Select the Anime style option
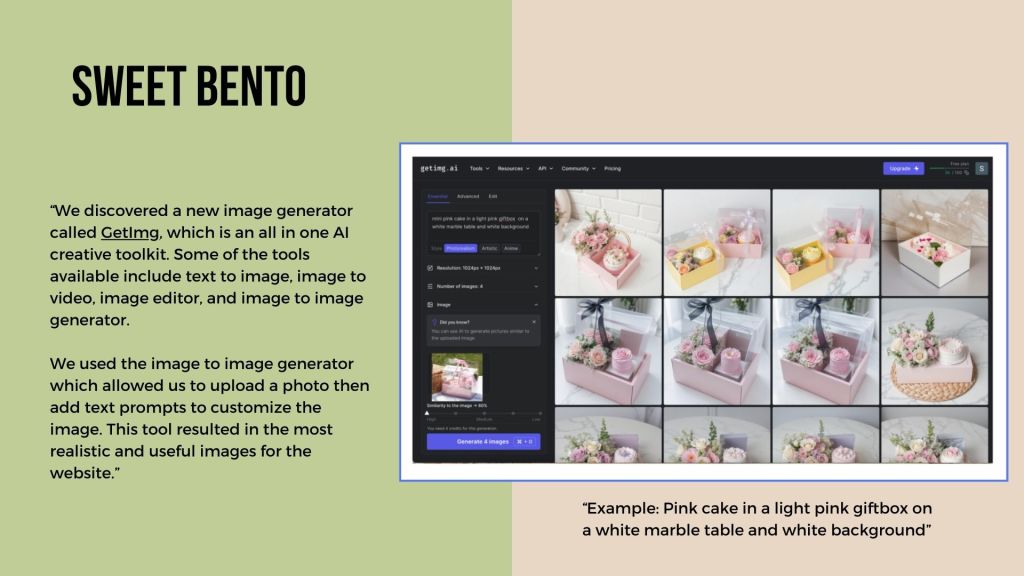The height and width of the screenshot is (576, 1024). point(511,248)
